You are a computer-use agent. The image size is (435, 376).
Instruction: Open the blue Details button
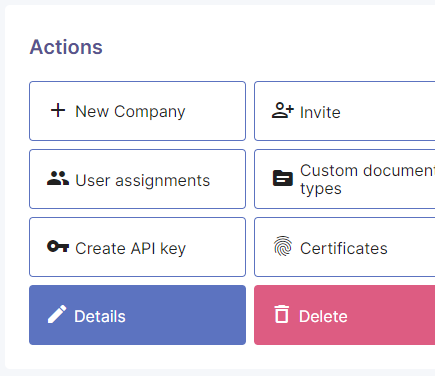137,315
